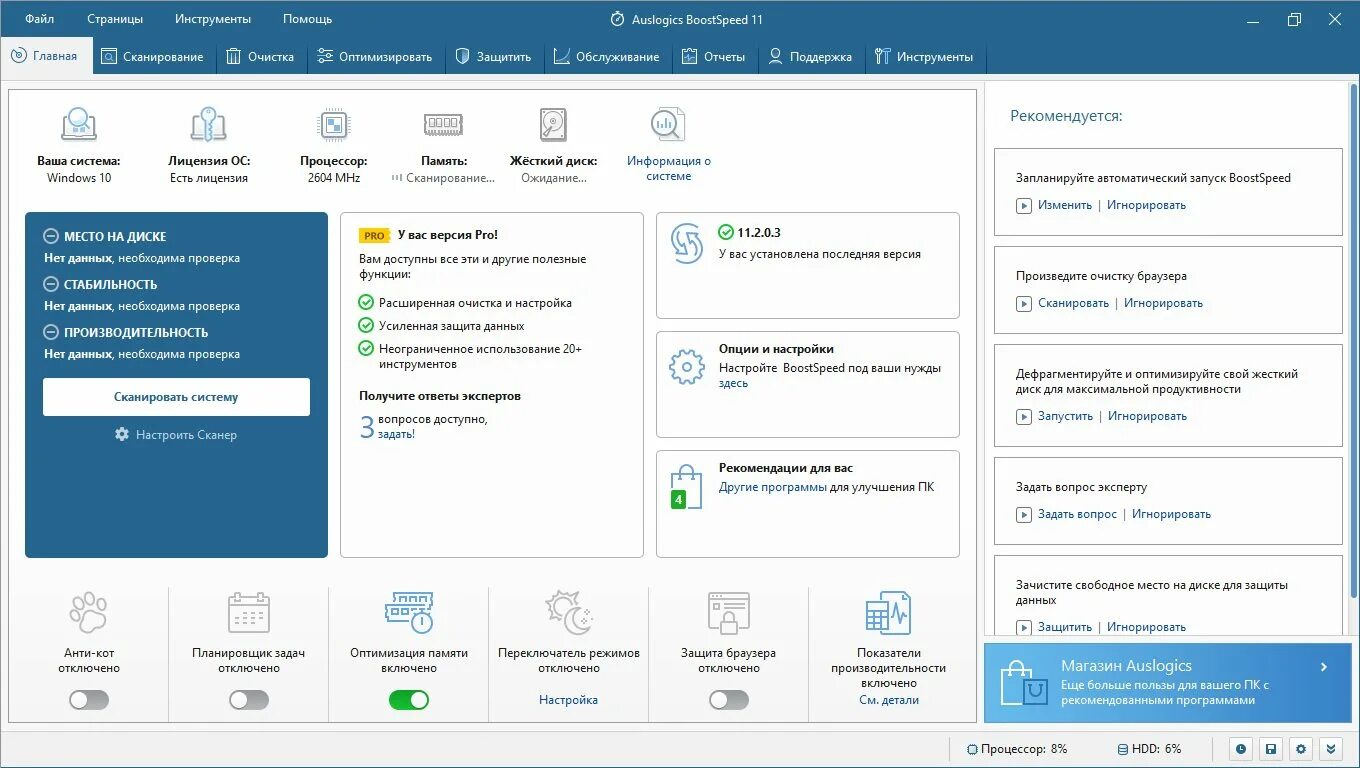Switch to the Инструменты tab with wrench icon

[x=924, y=57]
